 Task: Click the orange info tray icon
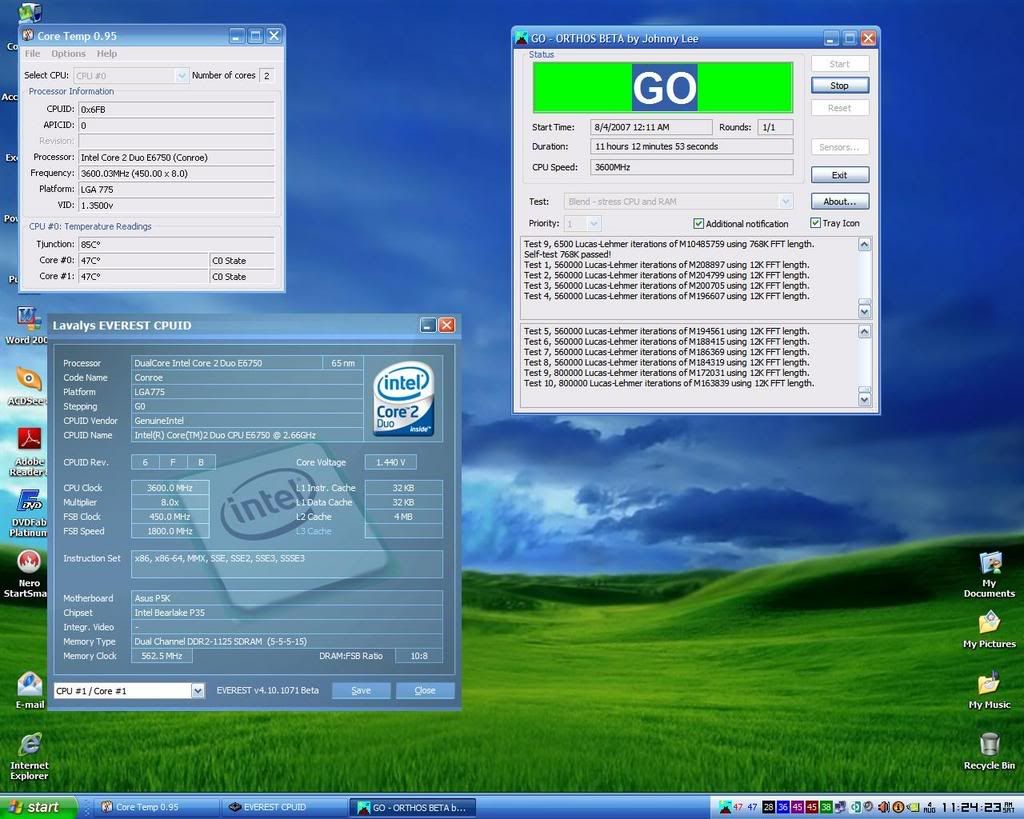click(x=898, y=807)
